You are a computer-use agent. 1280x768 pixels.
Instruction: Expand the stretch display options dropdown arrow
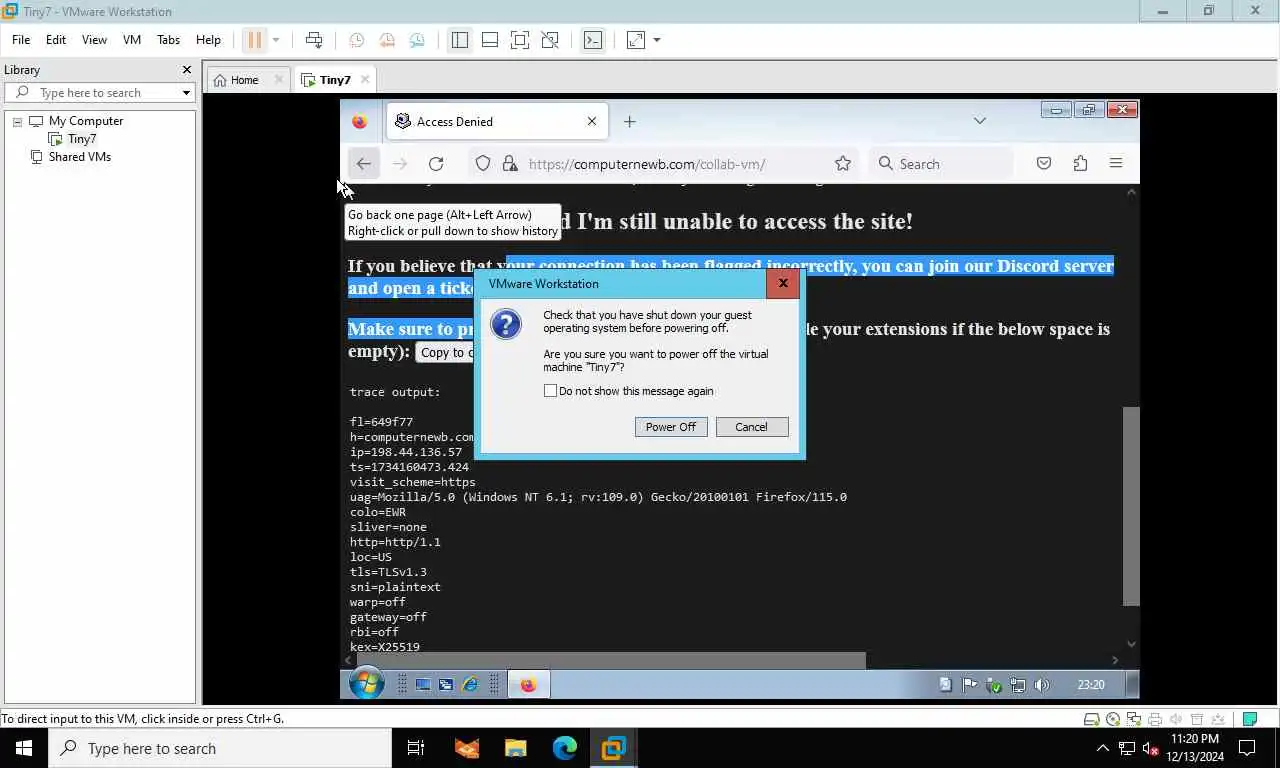(657, 40)
